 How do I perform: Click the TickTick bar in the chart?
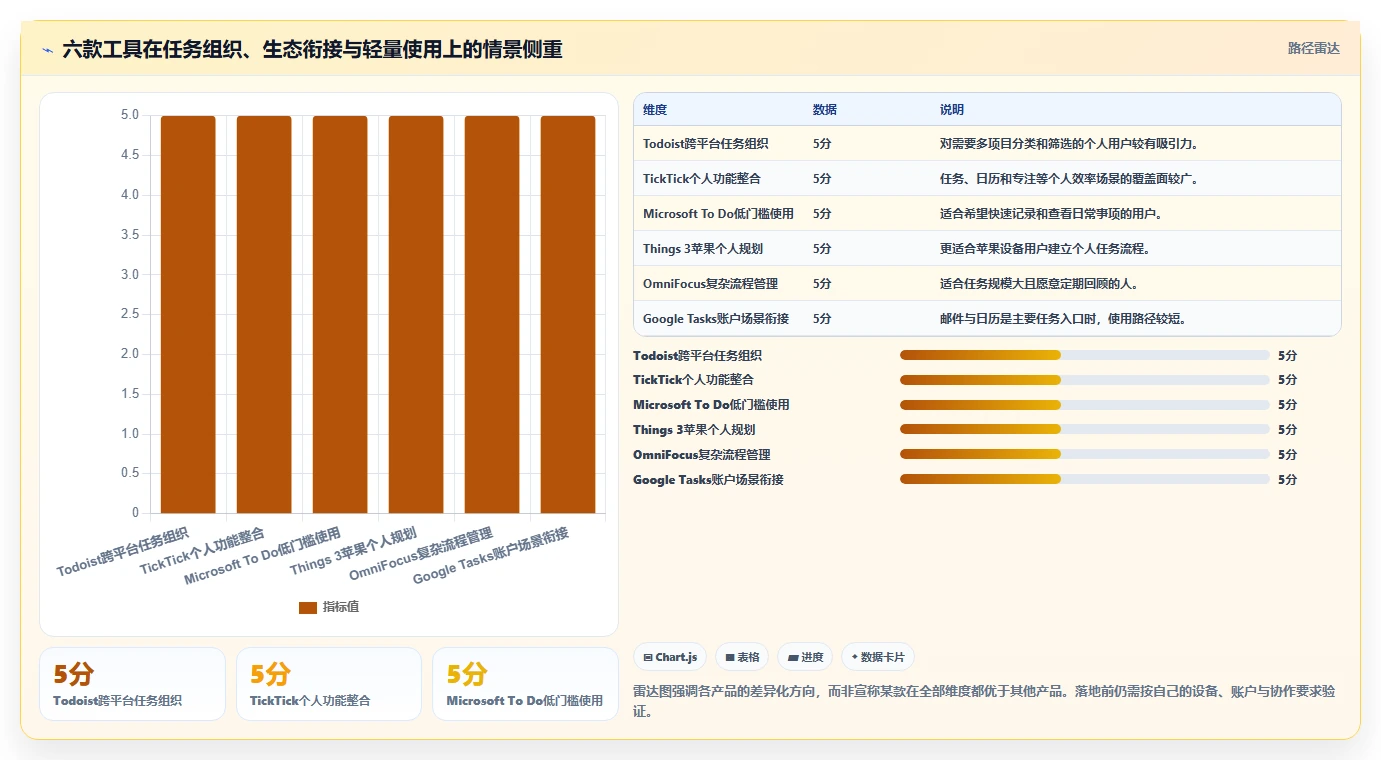(x=264, y=315)
